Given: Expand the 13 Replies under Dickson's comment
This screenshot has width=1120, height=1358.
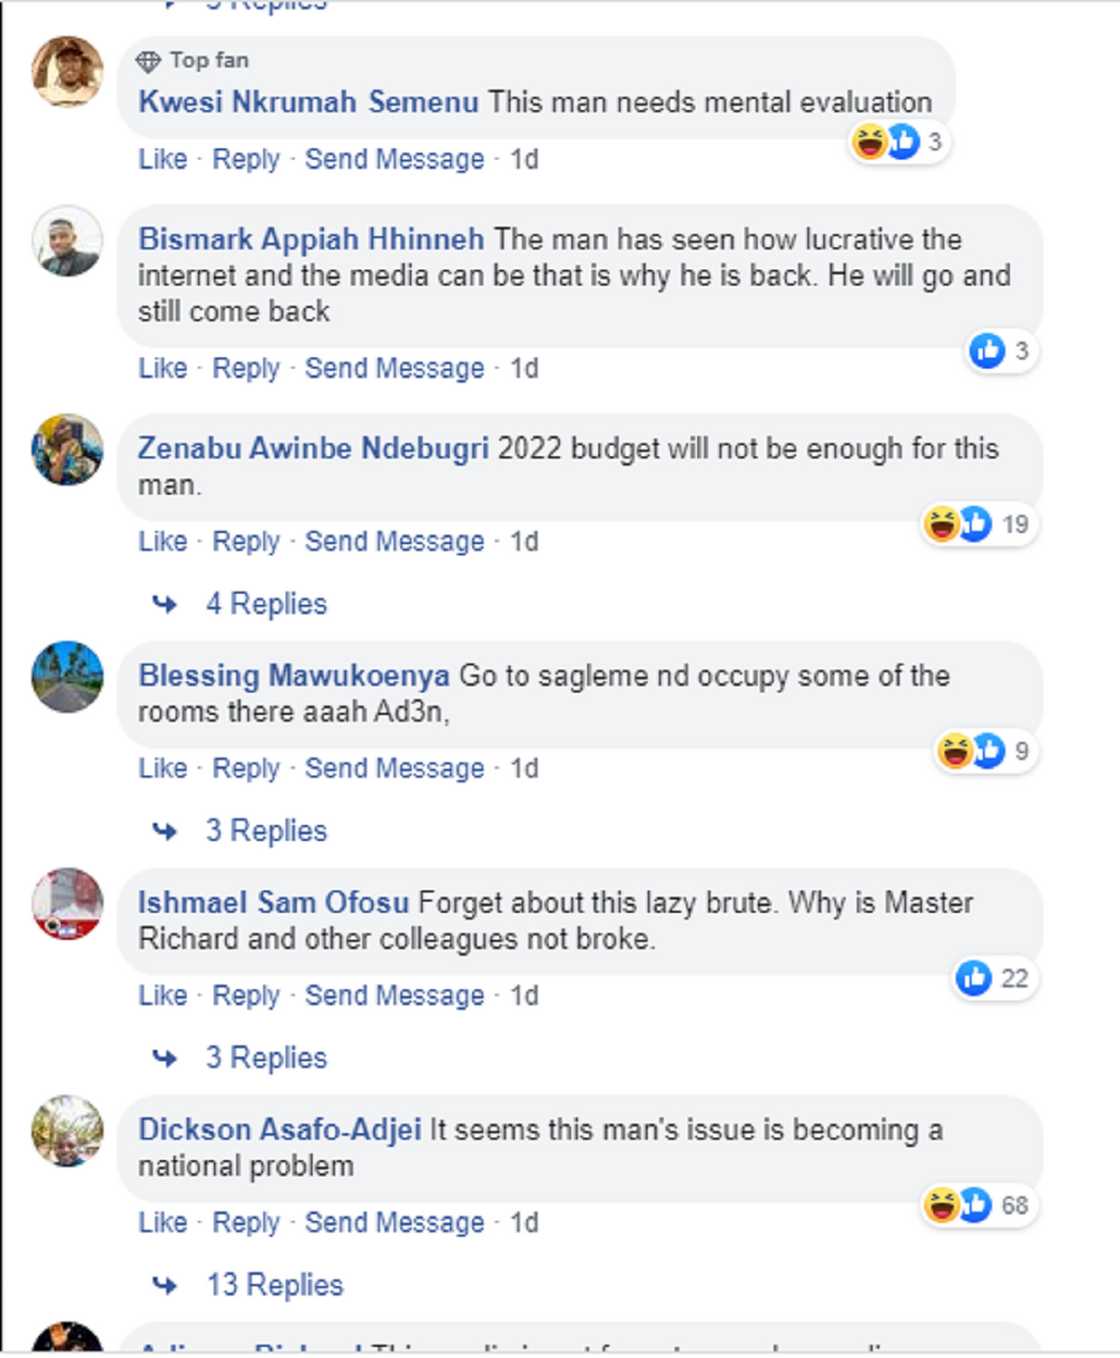Looking at the screenshot, I should (x=273, y=1284).
